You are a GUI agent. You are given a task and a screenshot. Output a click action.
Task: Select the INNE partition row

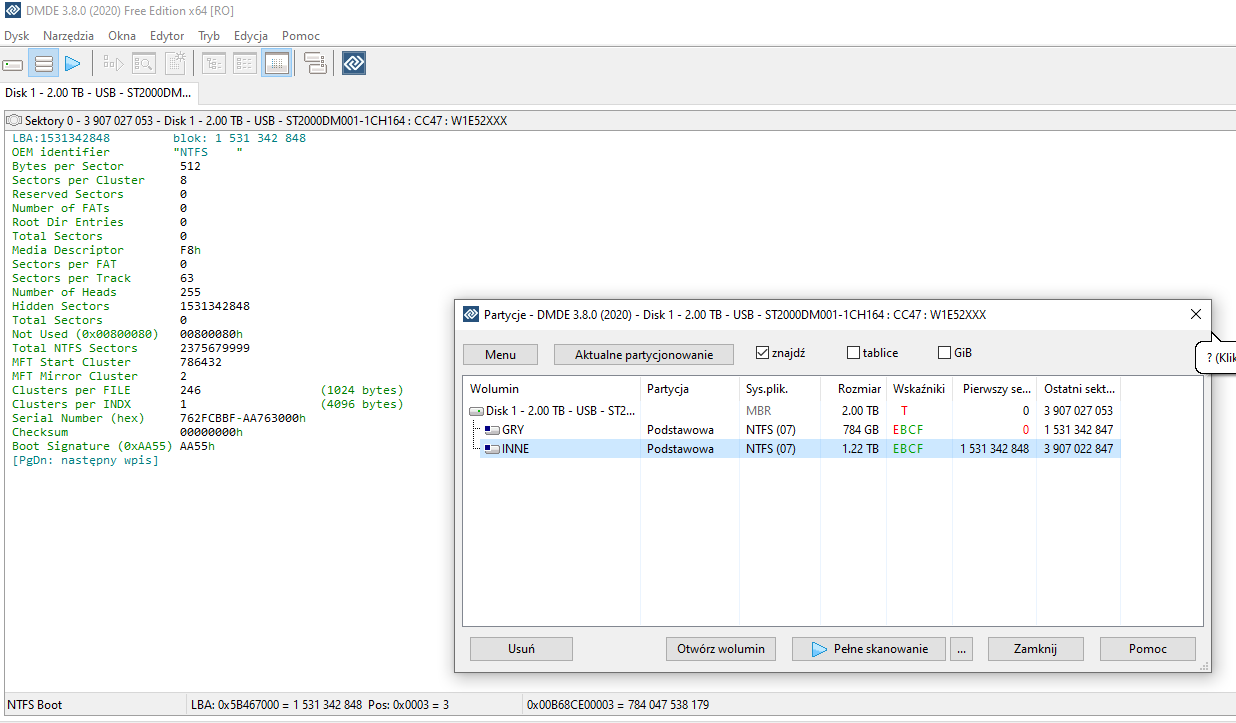tap(792, 449)
